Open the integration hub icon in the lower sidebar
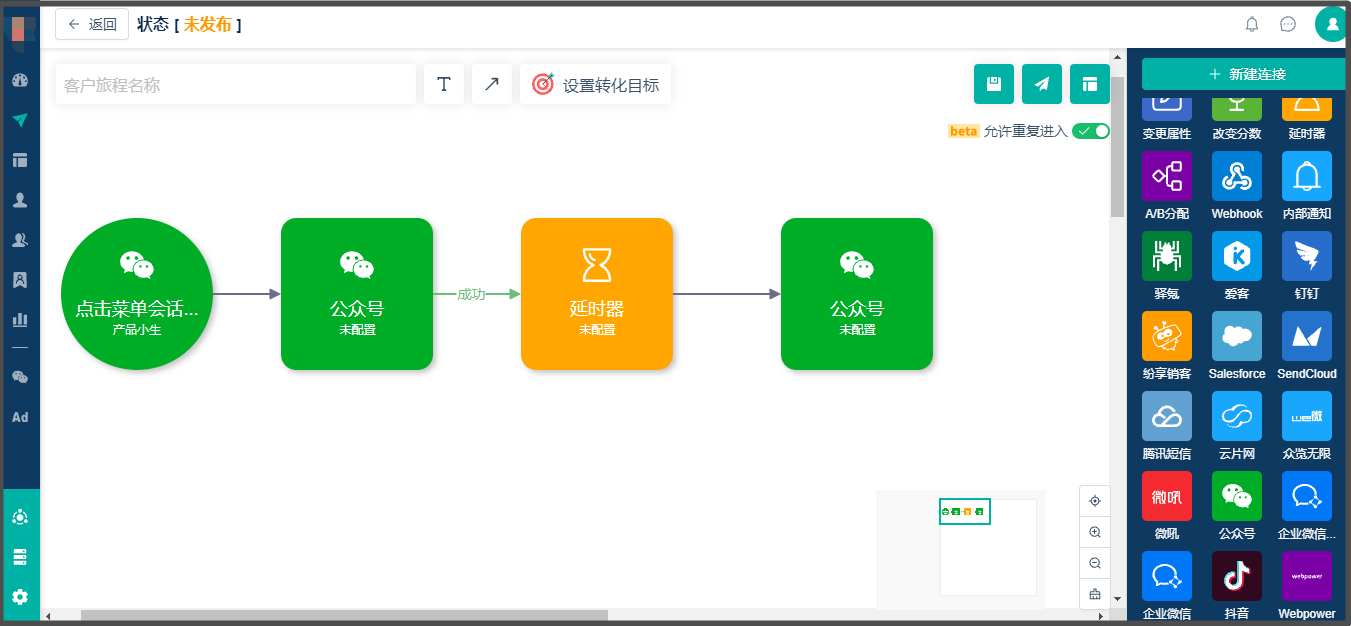Screen dimensions: 1351x626 click(20, 517)
